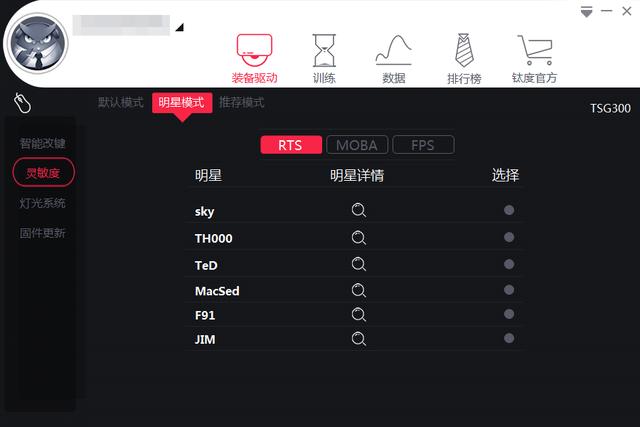Click the player name sky

tap(204, 211)
